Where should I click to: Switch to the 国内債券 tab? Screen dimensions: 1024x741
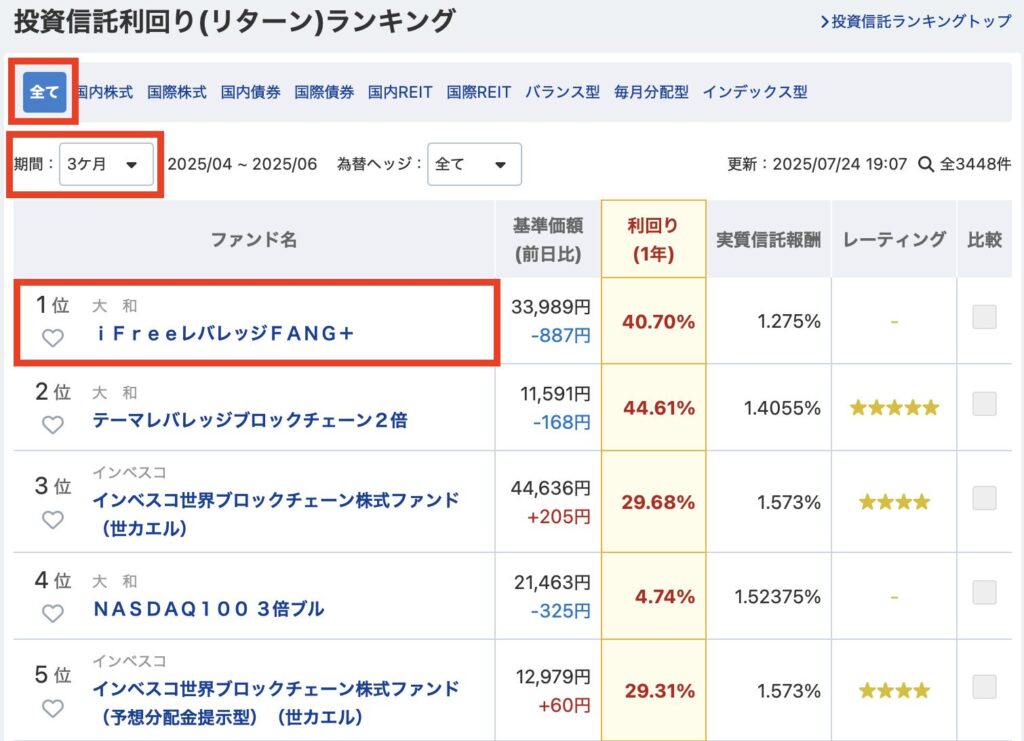(x=250, y=92)
